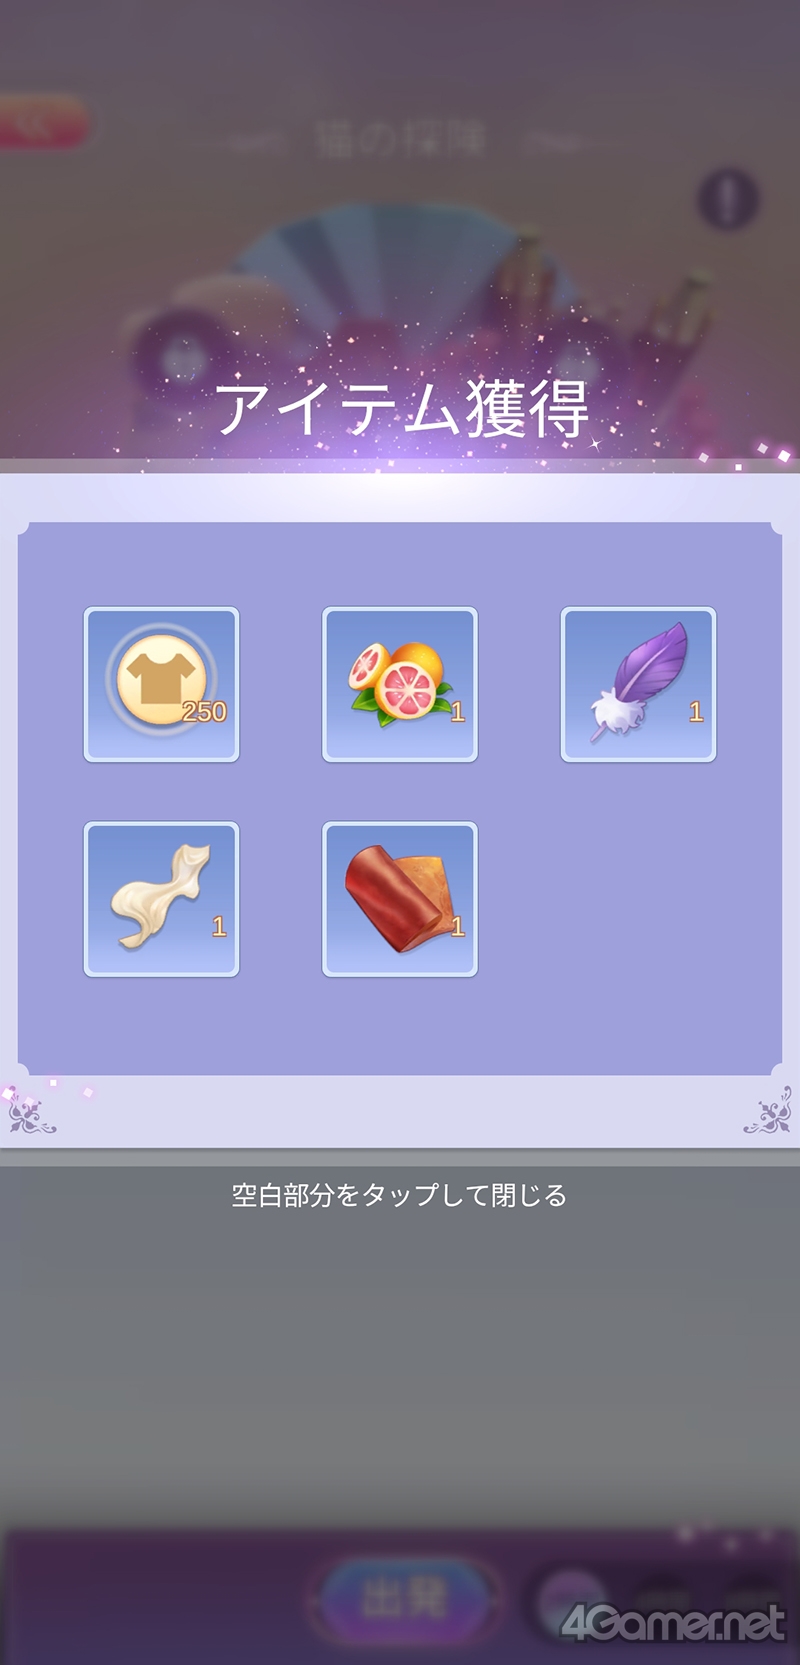The width and height of the screenshot is (800, 1665).
Task: Tap the red leather roll item
Action: [x=400, y=899]
